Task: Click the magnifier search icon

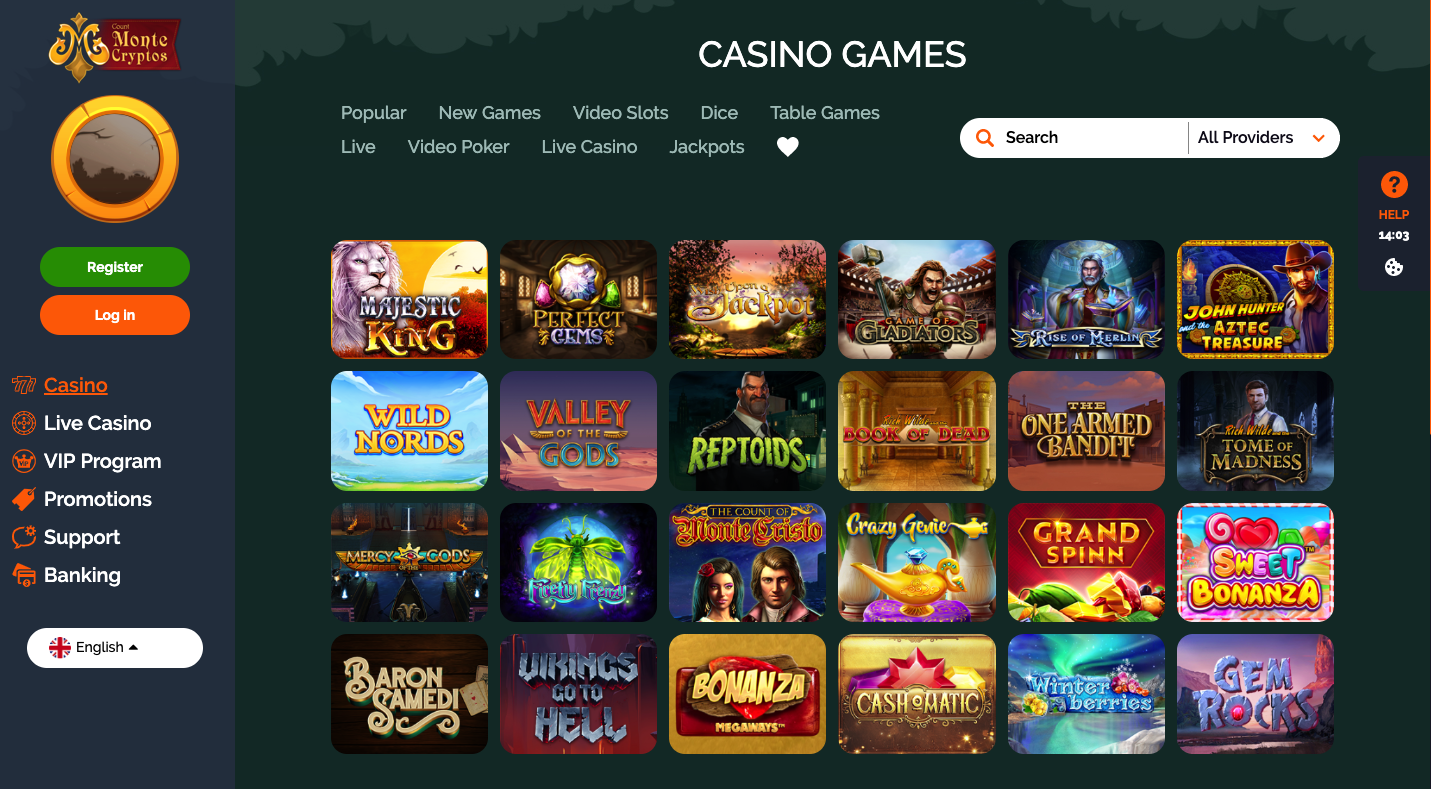Action: (985, 138)
